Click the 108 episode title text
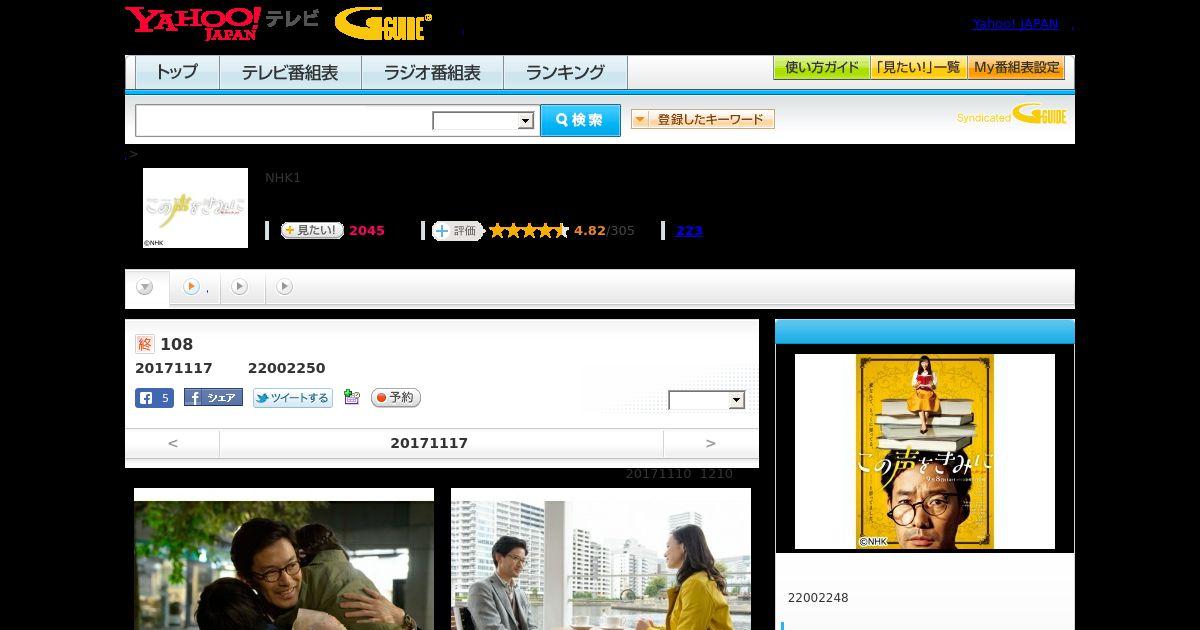The height and width of the screenshot is (630, 1200). point(177,344)
